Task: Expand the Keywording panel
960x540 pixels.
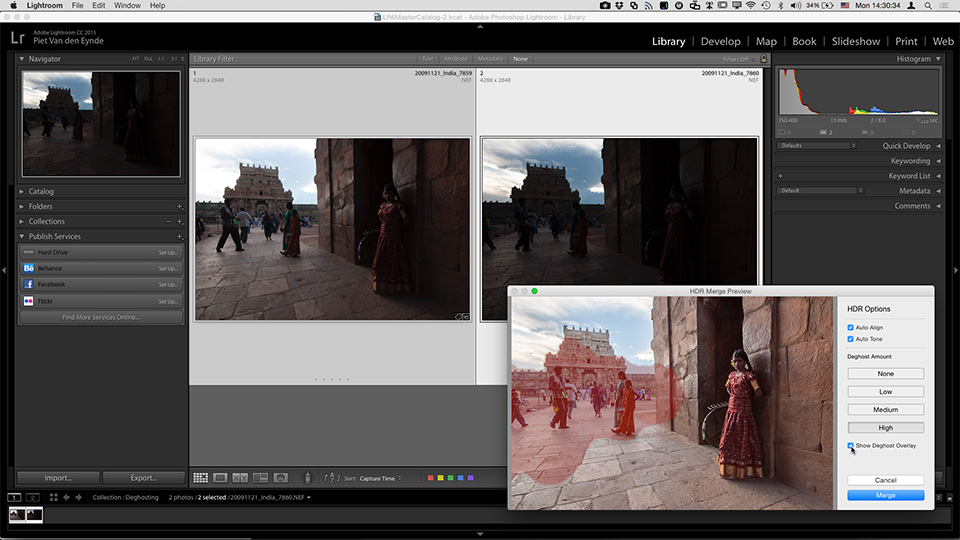Action: (938, 161)
